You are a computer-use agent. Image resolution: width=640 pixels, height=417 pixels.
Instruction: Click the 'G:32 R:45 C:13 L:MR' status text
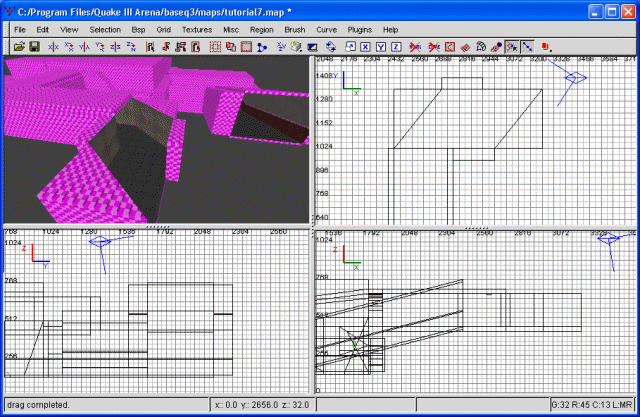point(592,405)
